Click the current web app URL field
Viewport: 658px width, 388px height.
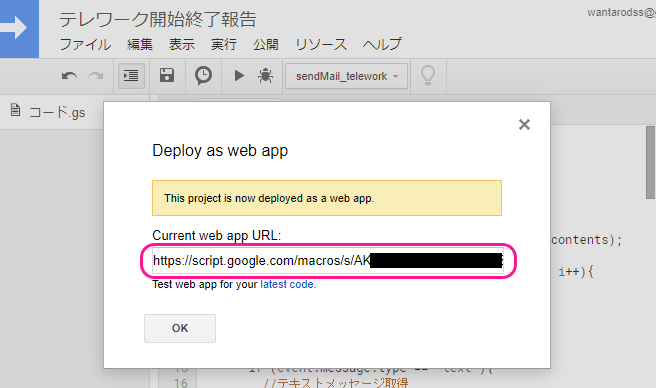point(328,260)
